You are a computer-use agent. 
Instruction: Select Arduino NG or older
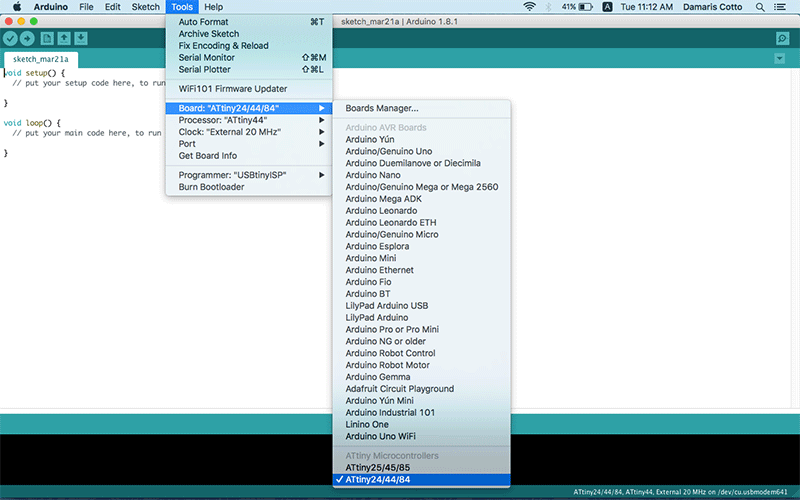tap(421, 341)
